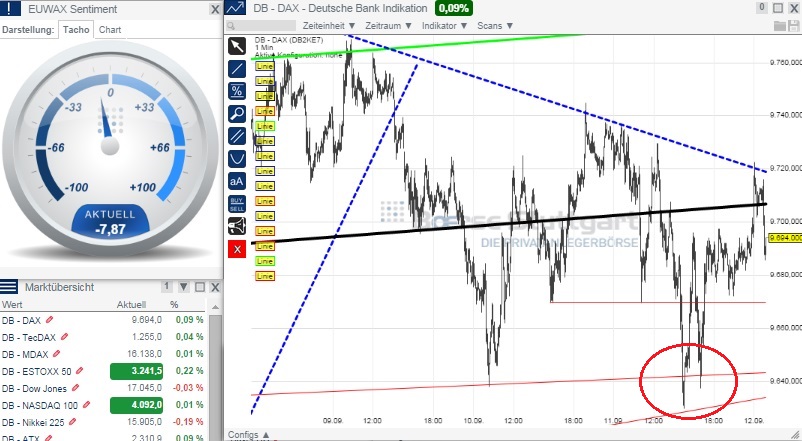Click the chart panel line-chart icon

(x=235, y=8)
